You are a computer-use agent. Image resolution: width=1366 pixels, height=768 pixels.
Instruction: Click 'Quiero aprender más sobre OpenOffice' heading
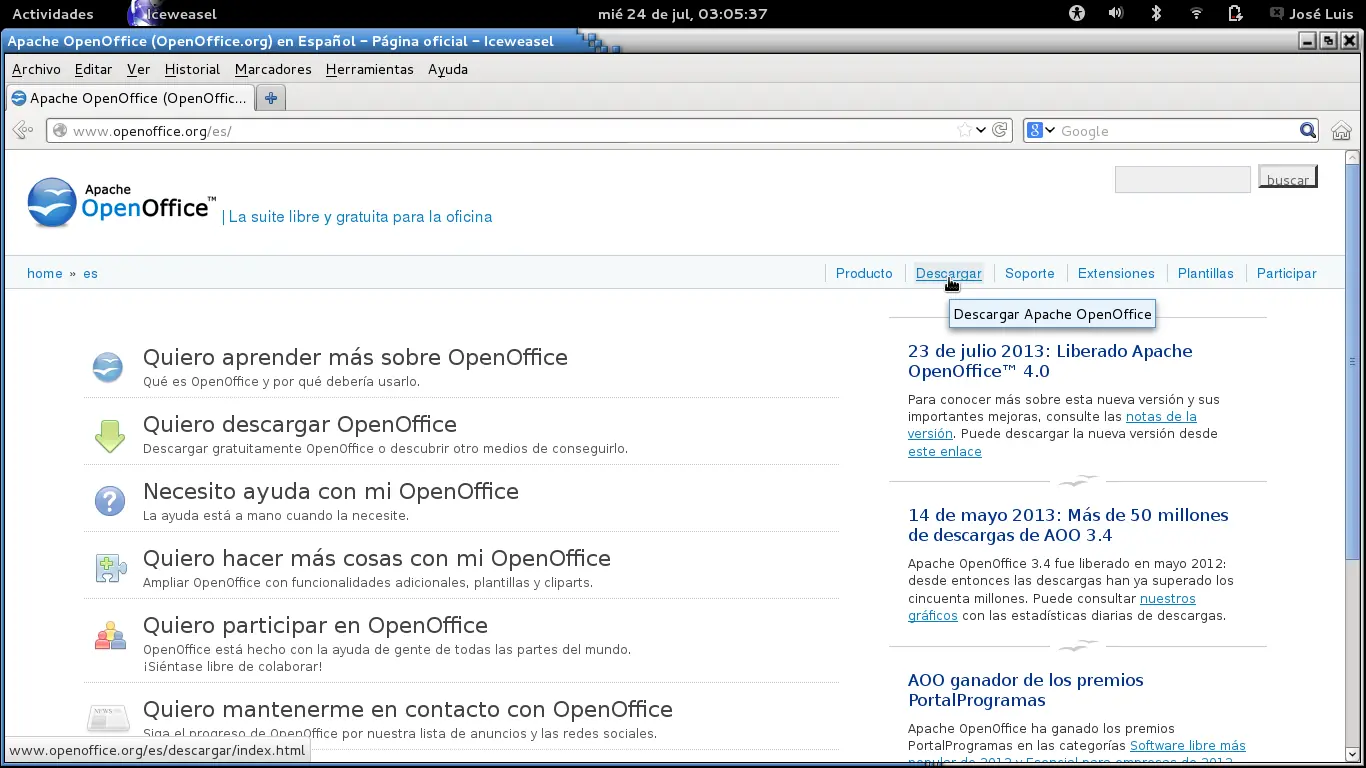pos(355,357)
